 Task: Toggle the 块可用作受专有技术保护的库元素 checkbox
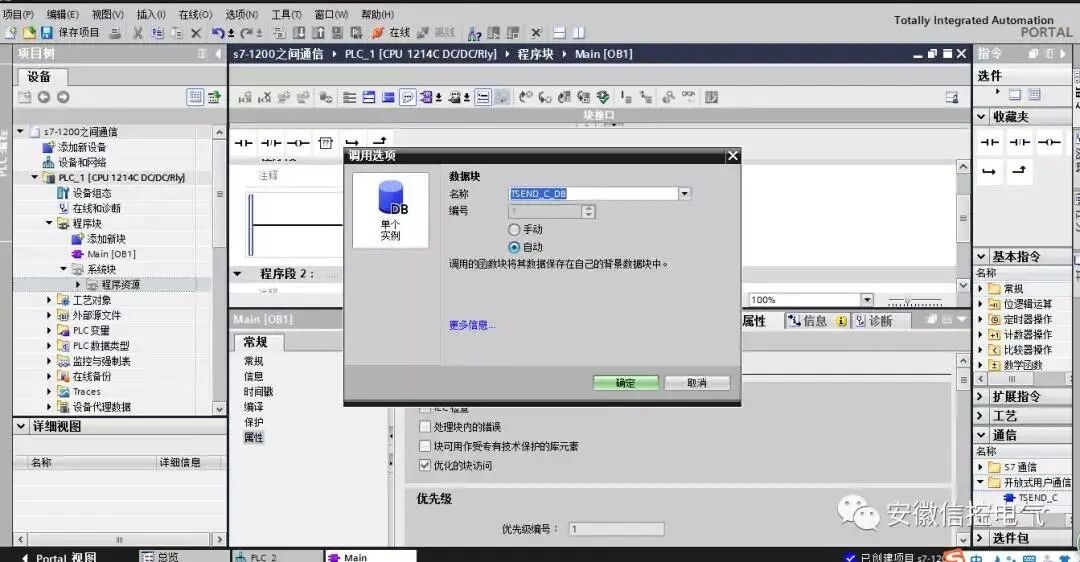point(425,446)
